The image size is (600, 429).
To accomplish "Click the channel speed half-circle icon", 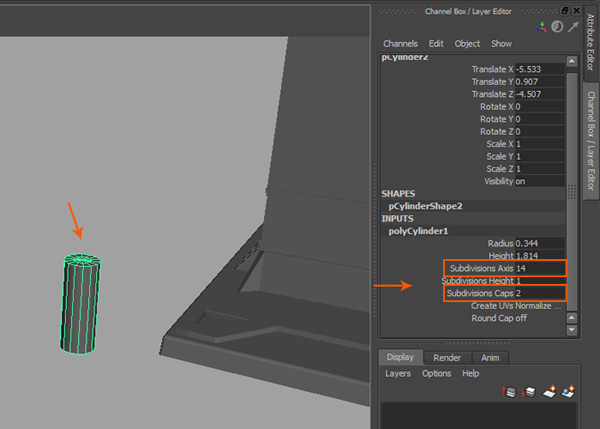I will 557,28.
